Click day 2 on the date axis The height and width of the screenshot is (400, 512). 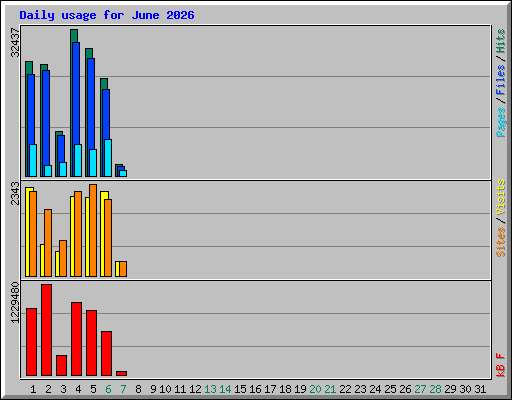(x=48, y=389)
